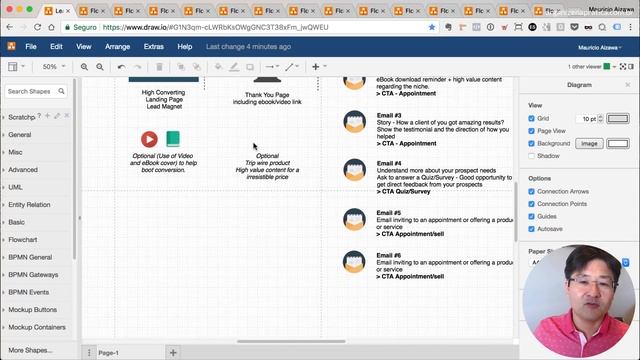Close the Scratchpad section

(x=67, y=116)
